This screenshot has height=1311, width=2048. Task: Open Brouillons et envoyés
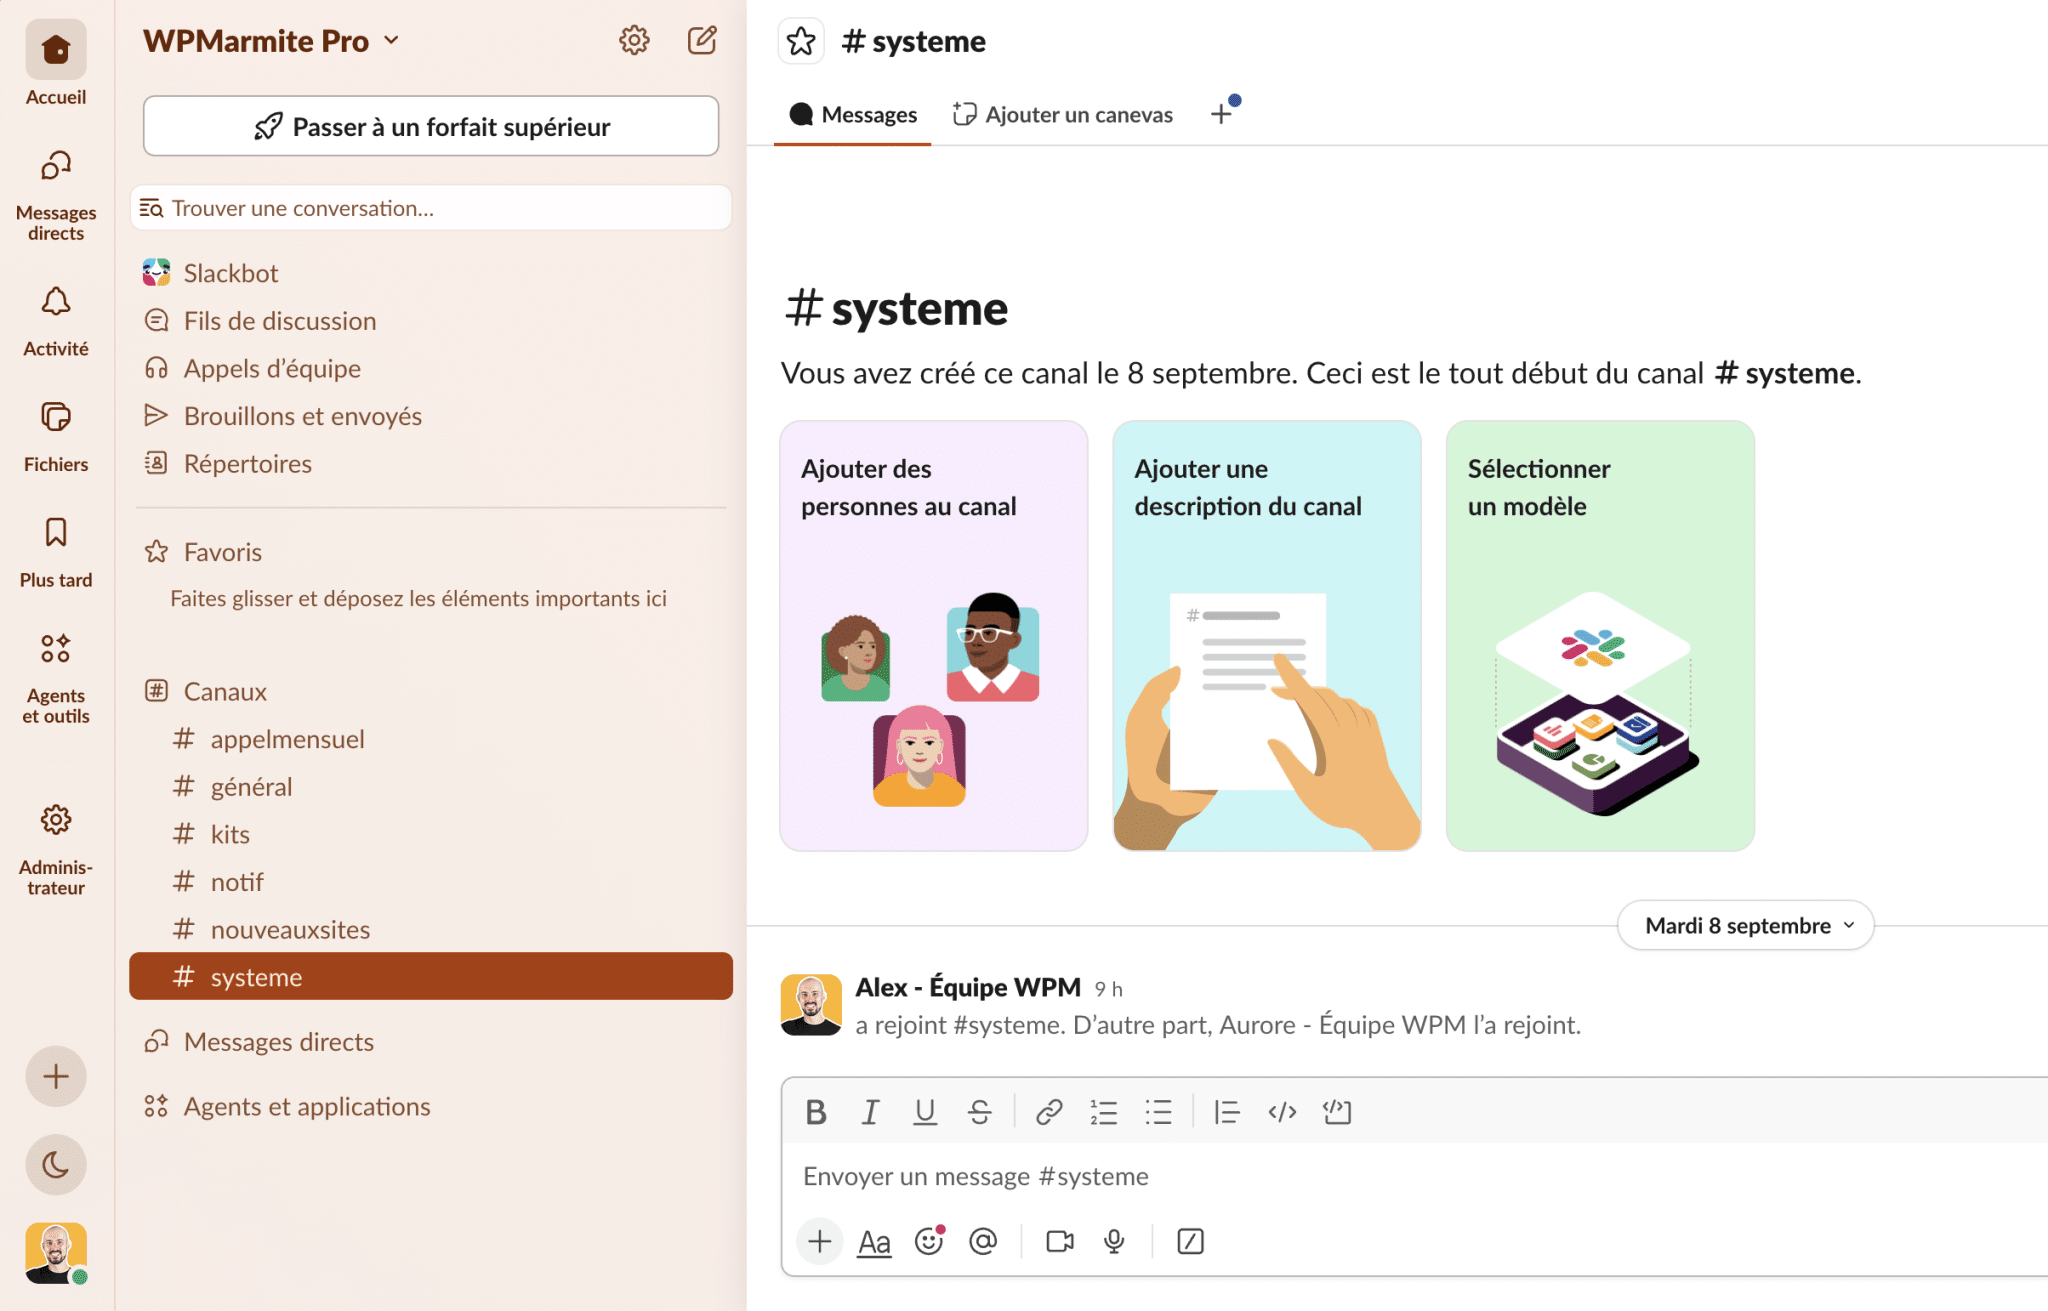431,416
